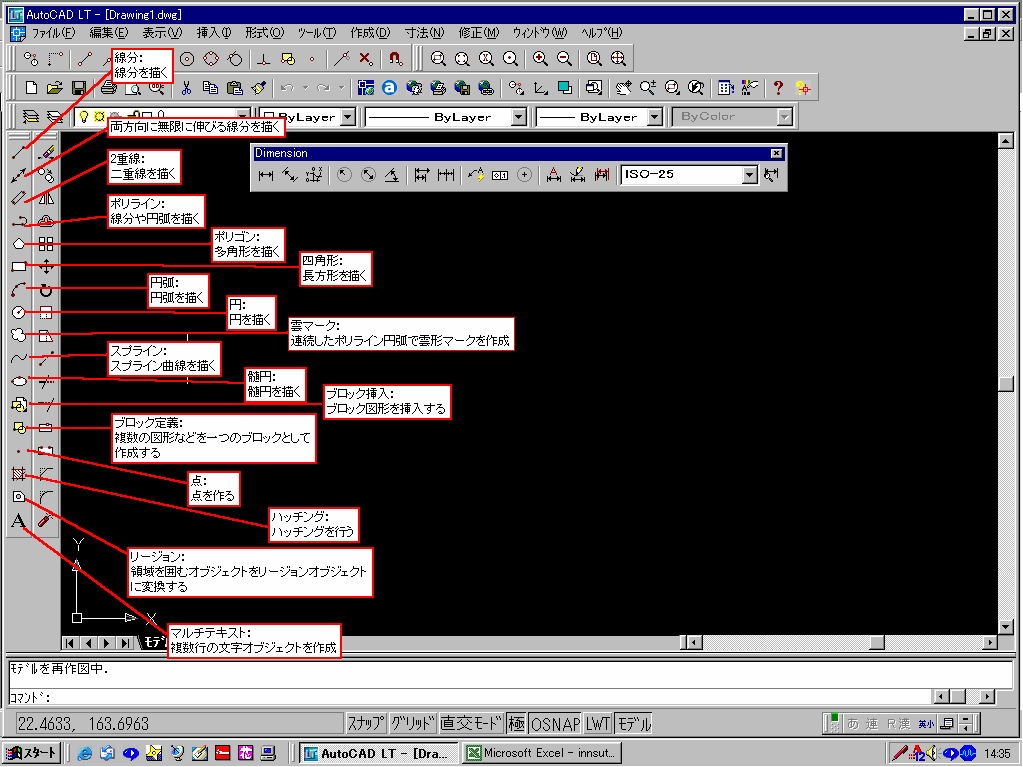Toggle LWT lineweight display

pos(598,723)
